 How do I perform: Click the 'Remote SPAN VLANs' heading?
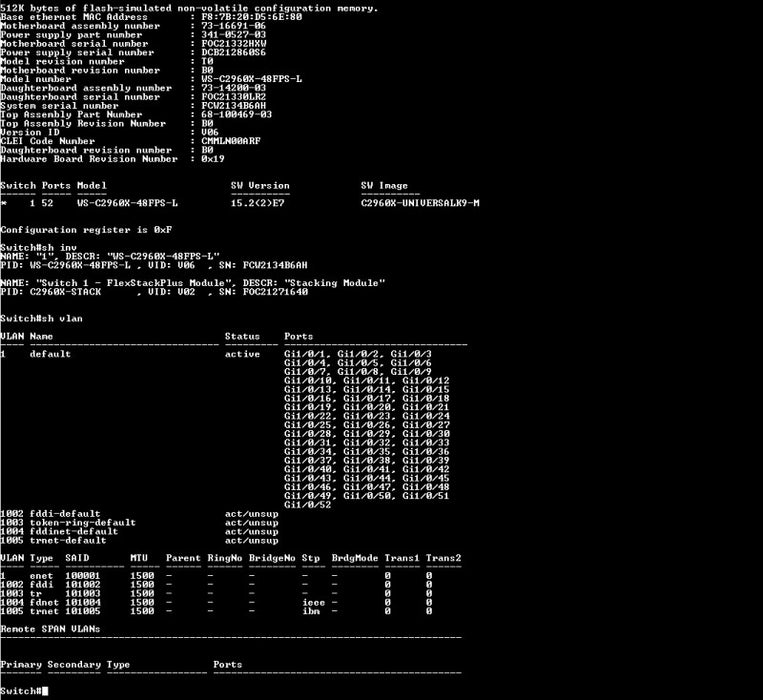pos(50,629)
